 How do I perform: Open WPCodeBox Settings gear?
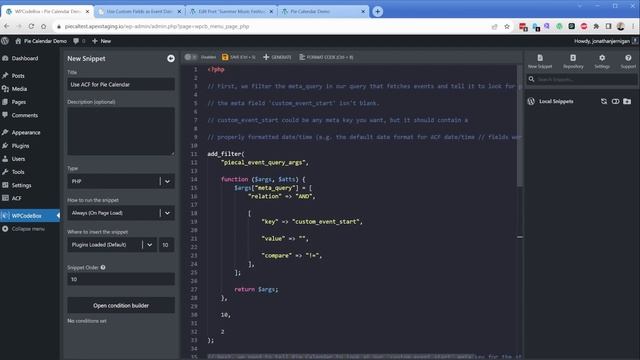[602, 61]
